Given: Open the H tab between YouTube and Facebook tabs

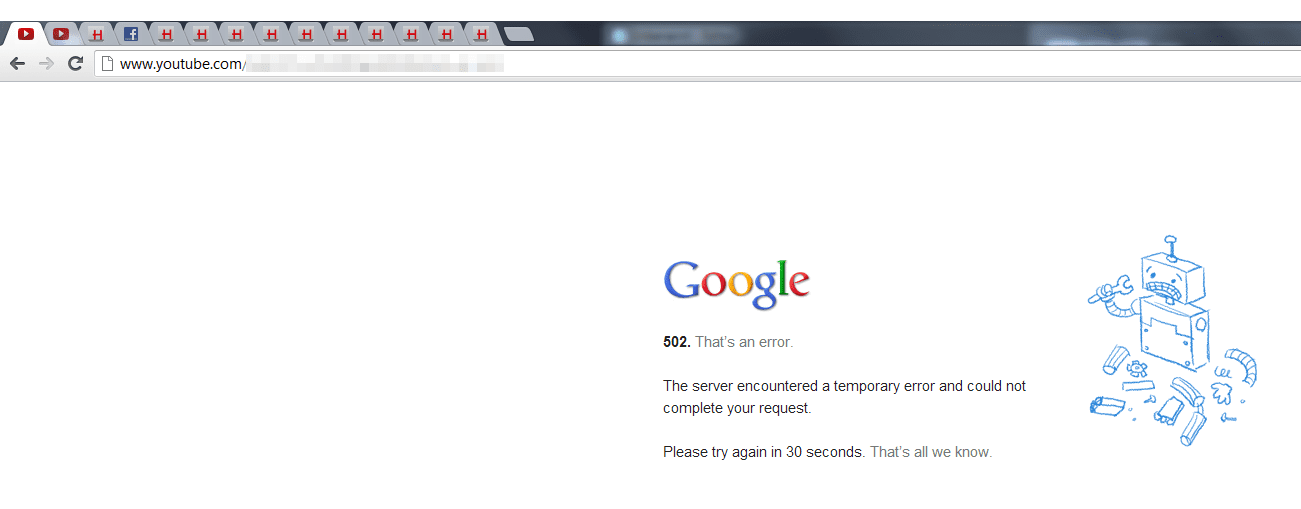Looking at the screenshot, I should [96, 34].
